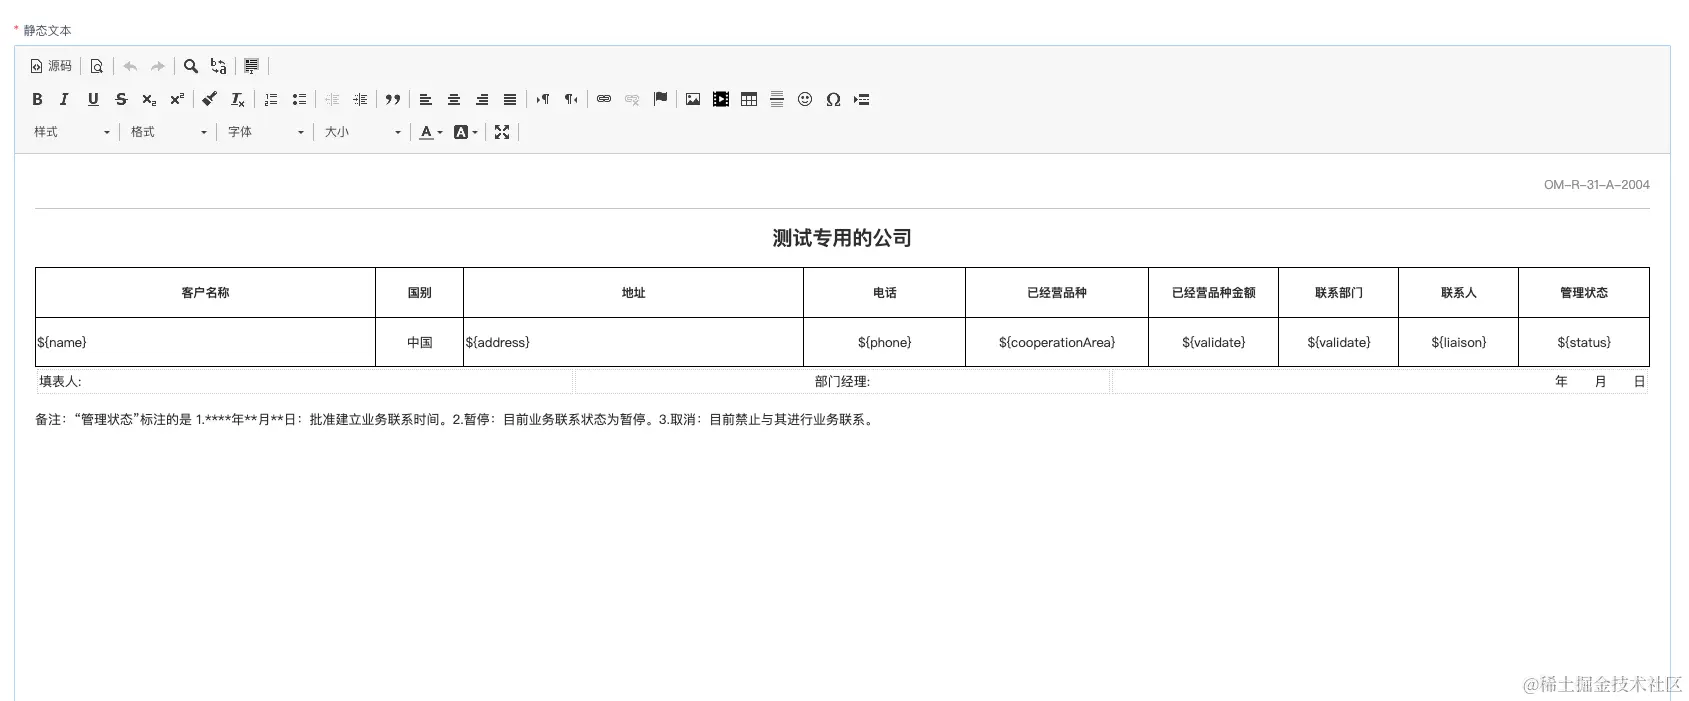Set right-to-left text direction
Image resolution: width=1689 pixels, height=701 pixels.
[x=571, y=99]
